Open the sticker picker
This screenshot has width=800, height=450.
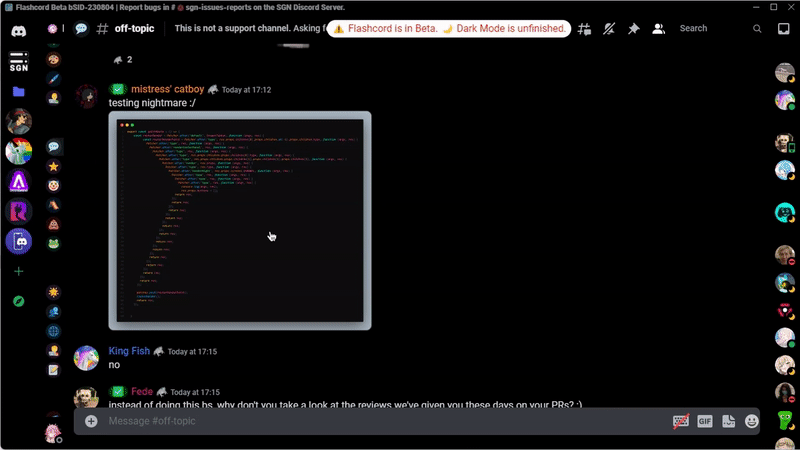729,421
